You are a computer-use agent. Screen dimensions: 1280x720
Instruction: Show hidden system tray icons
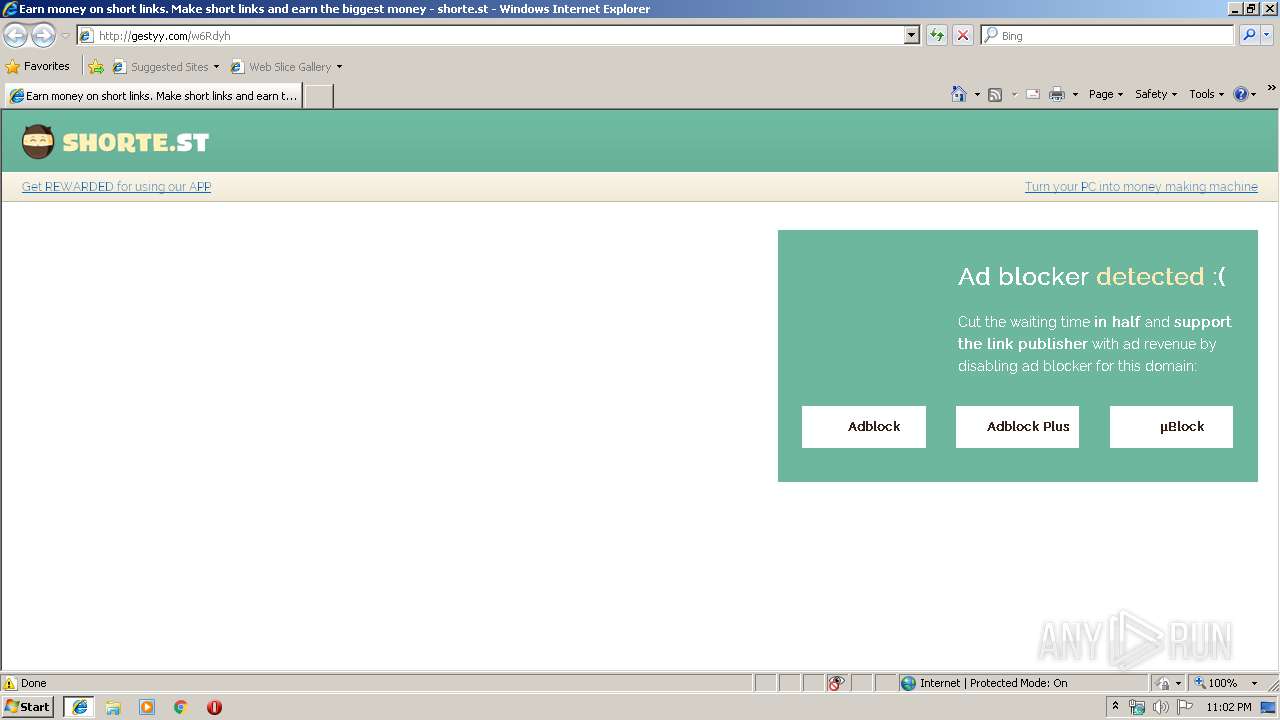coord(1116,707)
